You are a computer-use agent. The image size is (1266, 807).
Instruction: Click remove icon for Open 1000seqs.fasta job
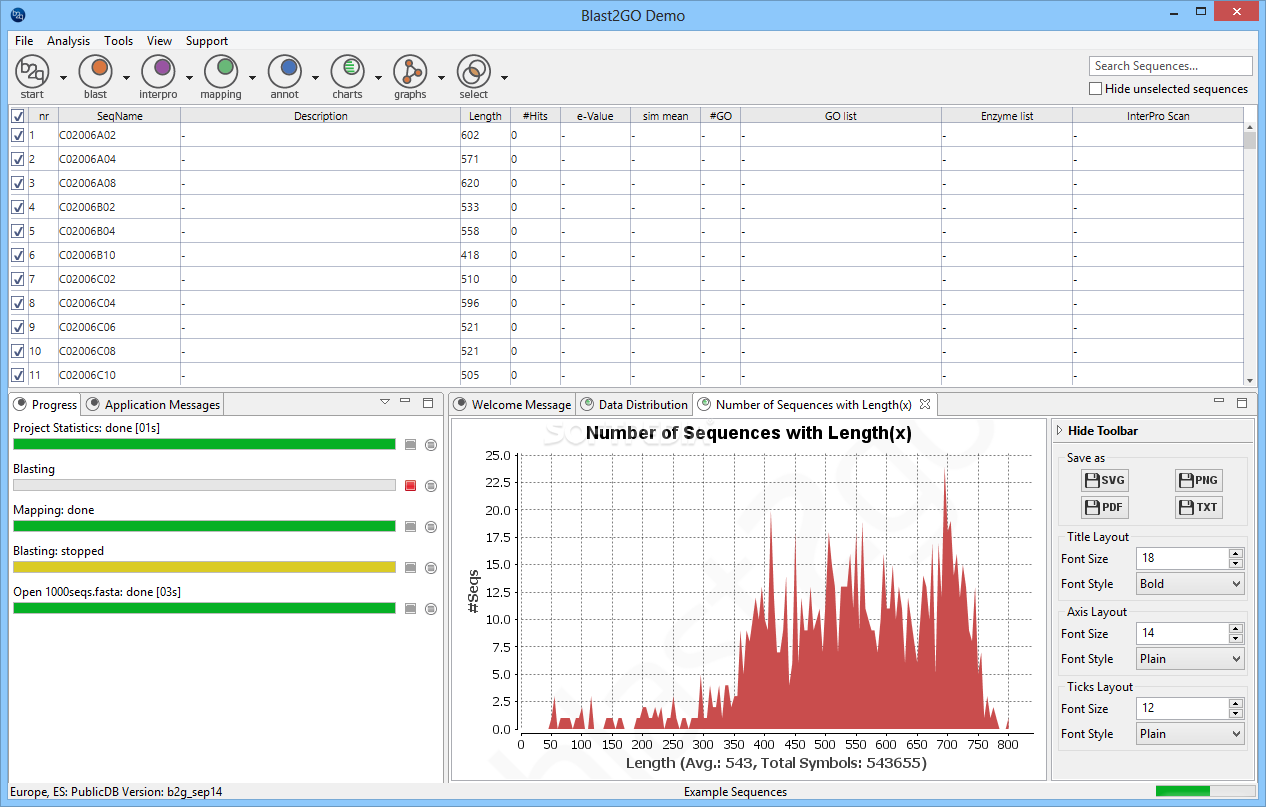[431, 609]
